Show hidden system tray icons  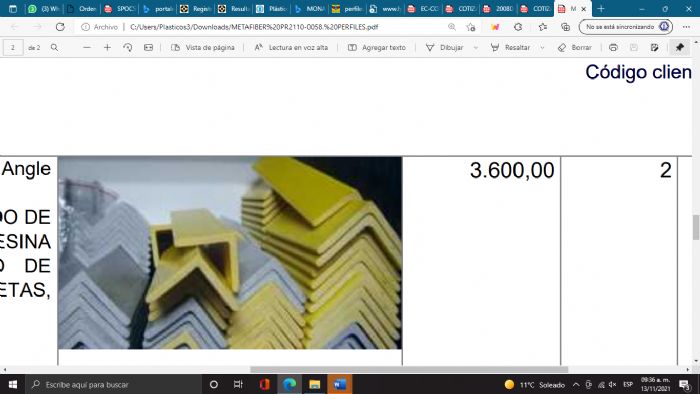tap(576, 384)
